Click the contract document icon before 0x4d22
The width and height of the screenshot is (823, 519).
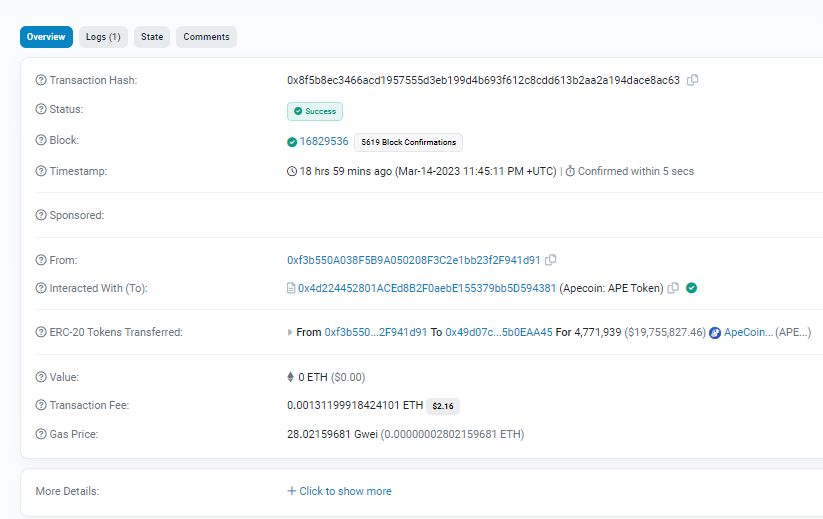click(291, 288)
